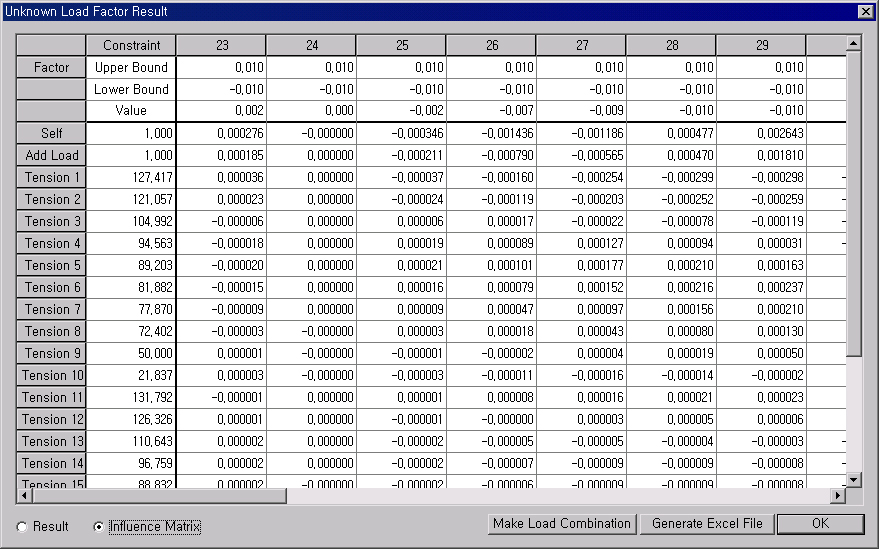Click the Make Load Combination button

click(562, 524)
